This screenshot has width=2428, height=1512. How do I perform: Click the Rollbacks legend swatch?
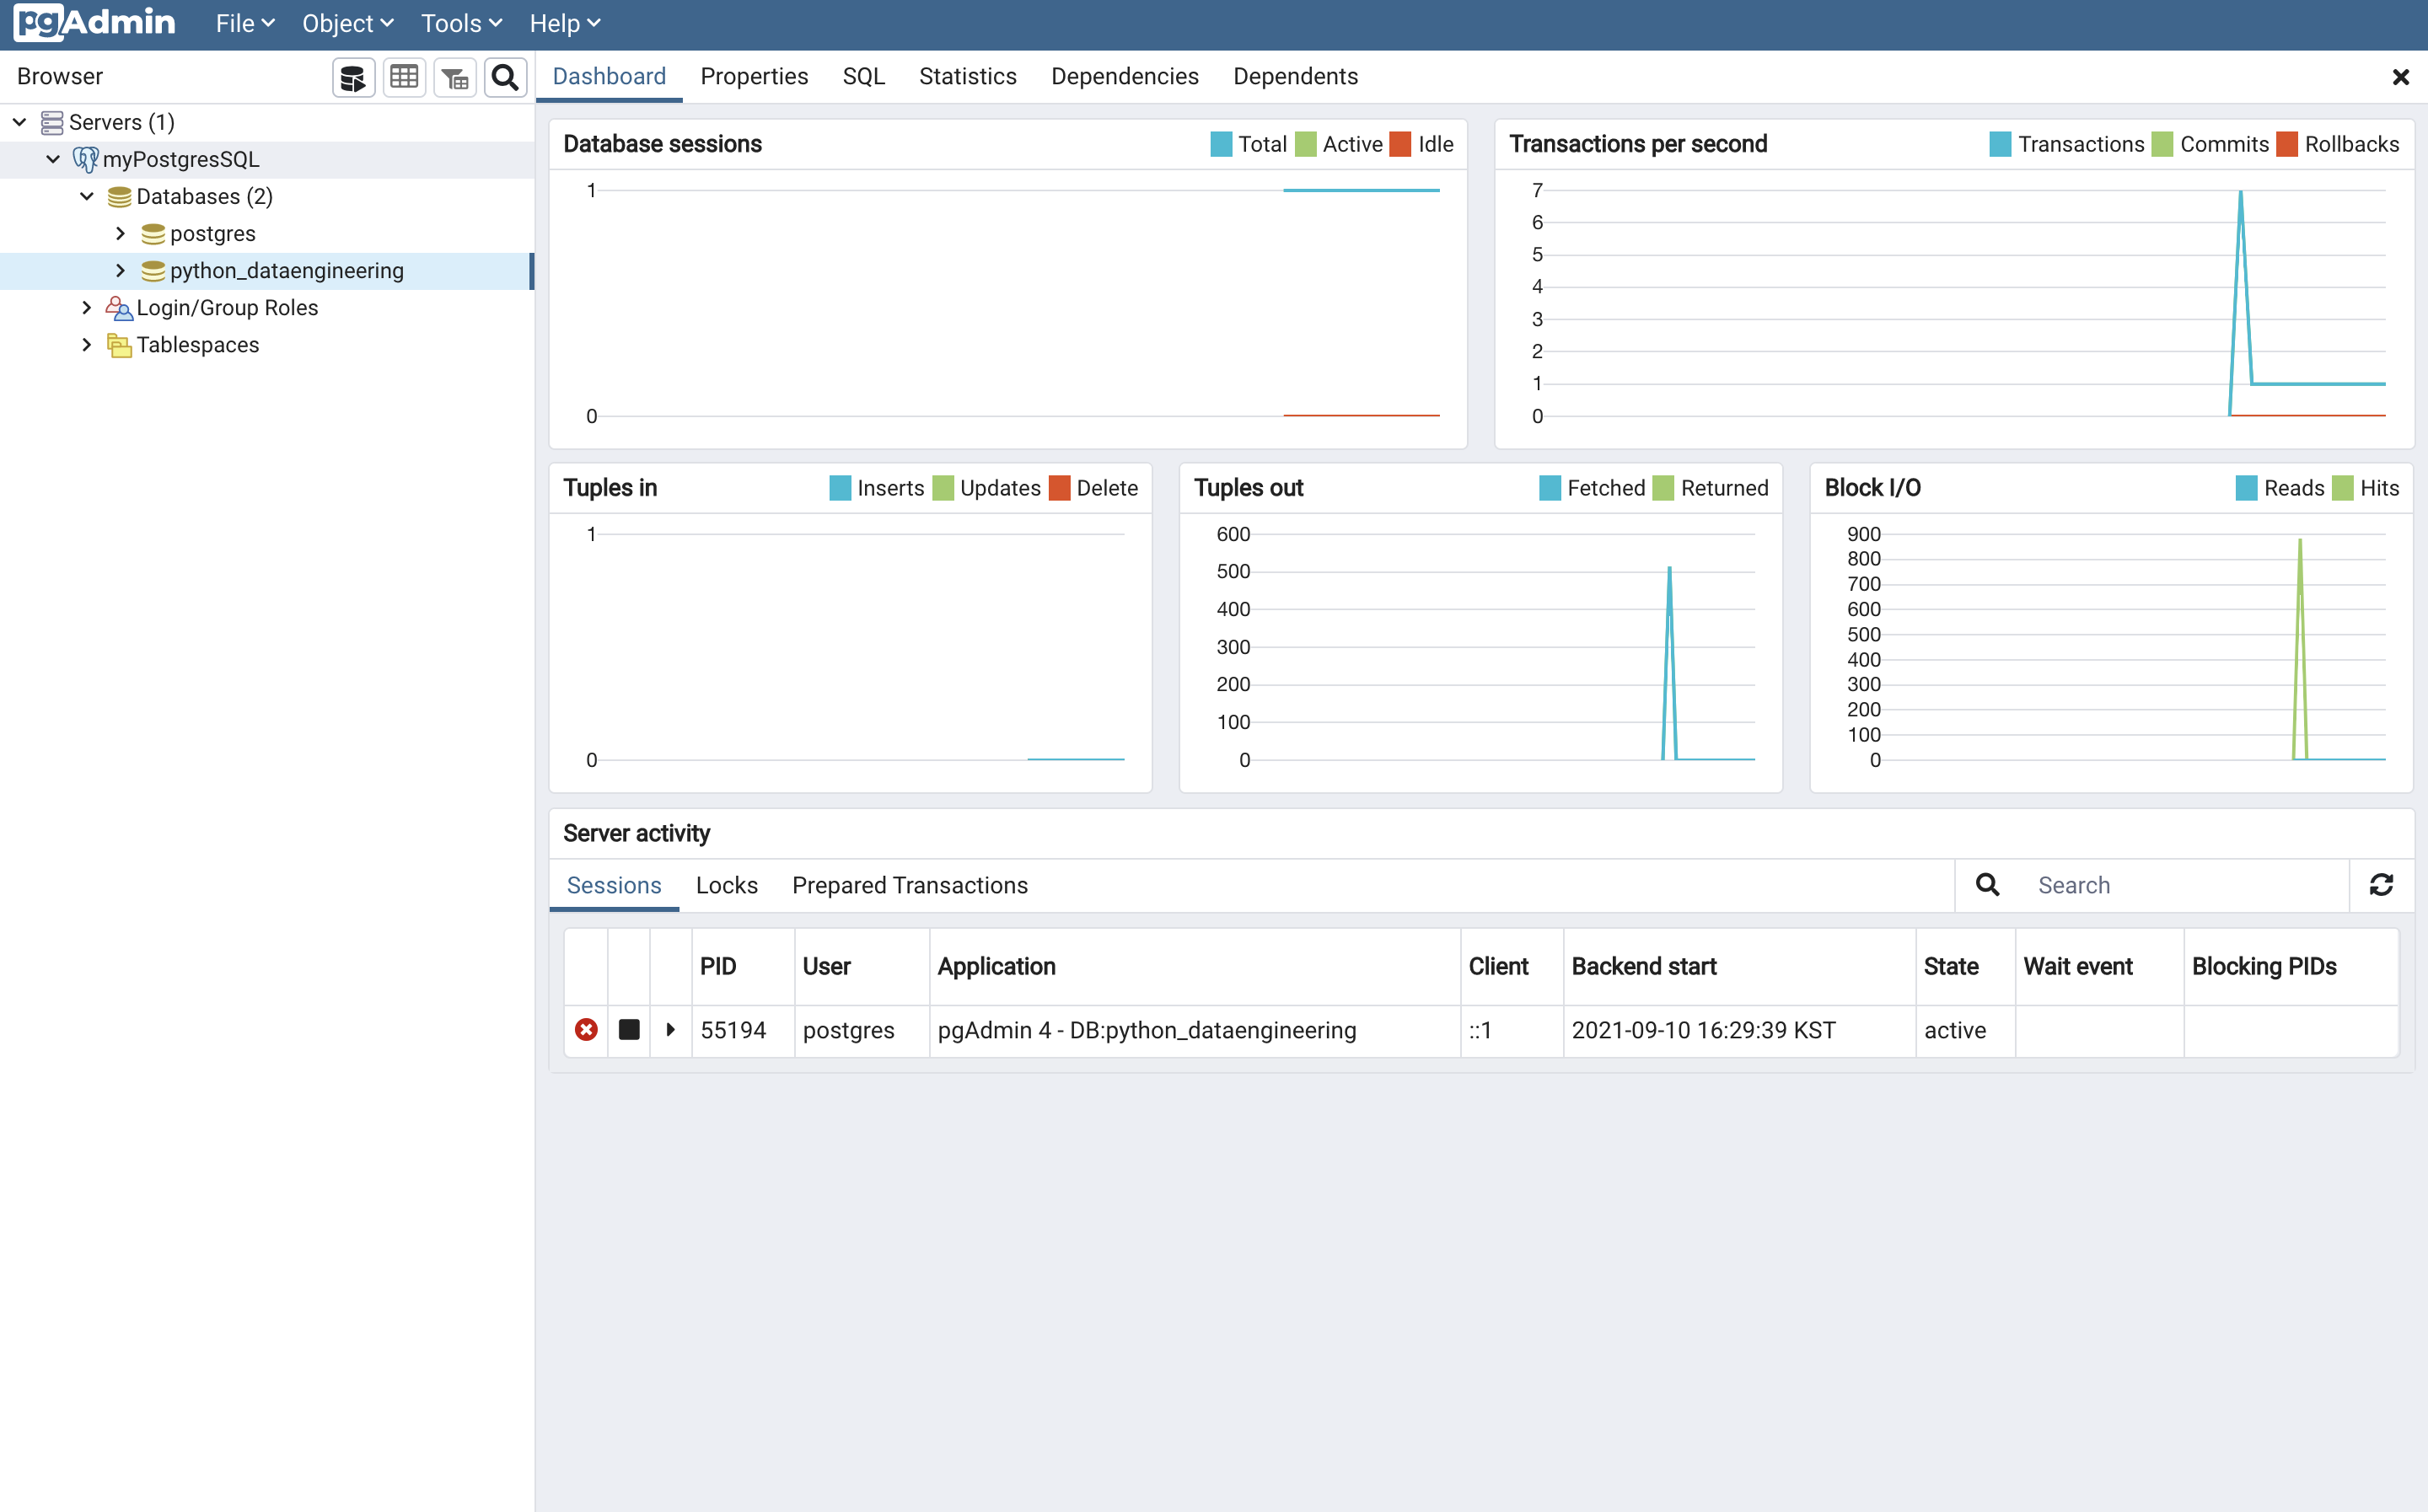click(x=2287, y=144)
